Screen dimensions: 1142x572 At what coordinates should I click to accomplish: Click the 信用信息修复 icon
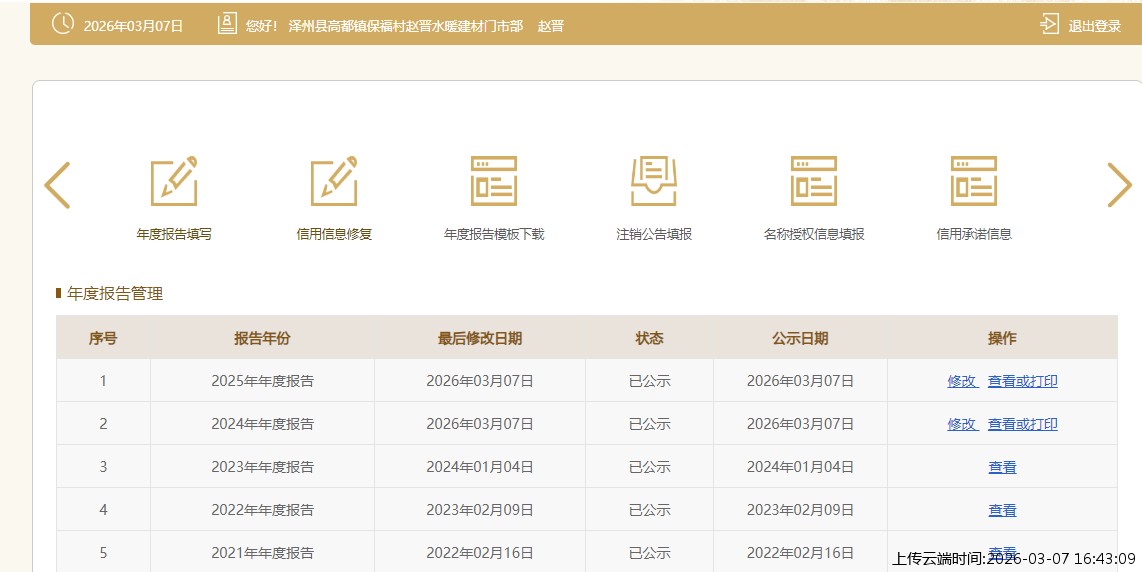point(334,182)
